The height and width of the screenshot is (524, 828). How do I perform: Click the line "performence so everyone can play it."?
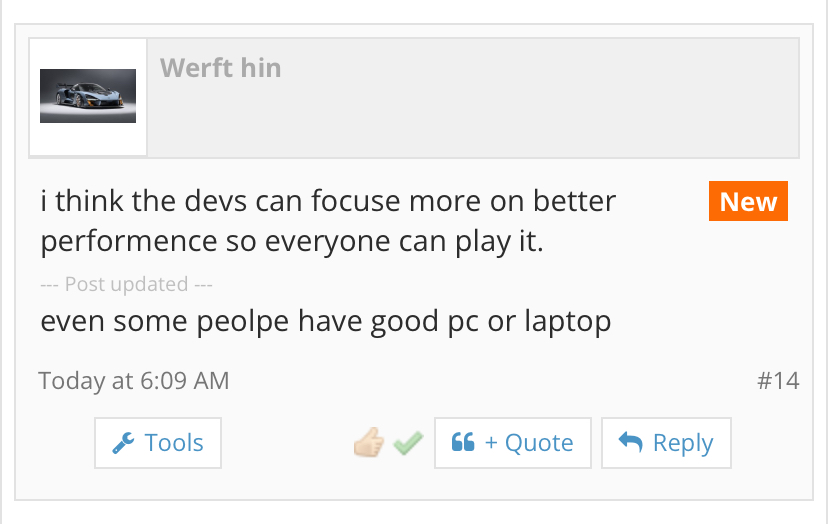pyautogui.click(x=291, y=241)
